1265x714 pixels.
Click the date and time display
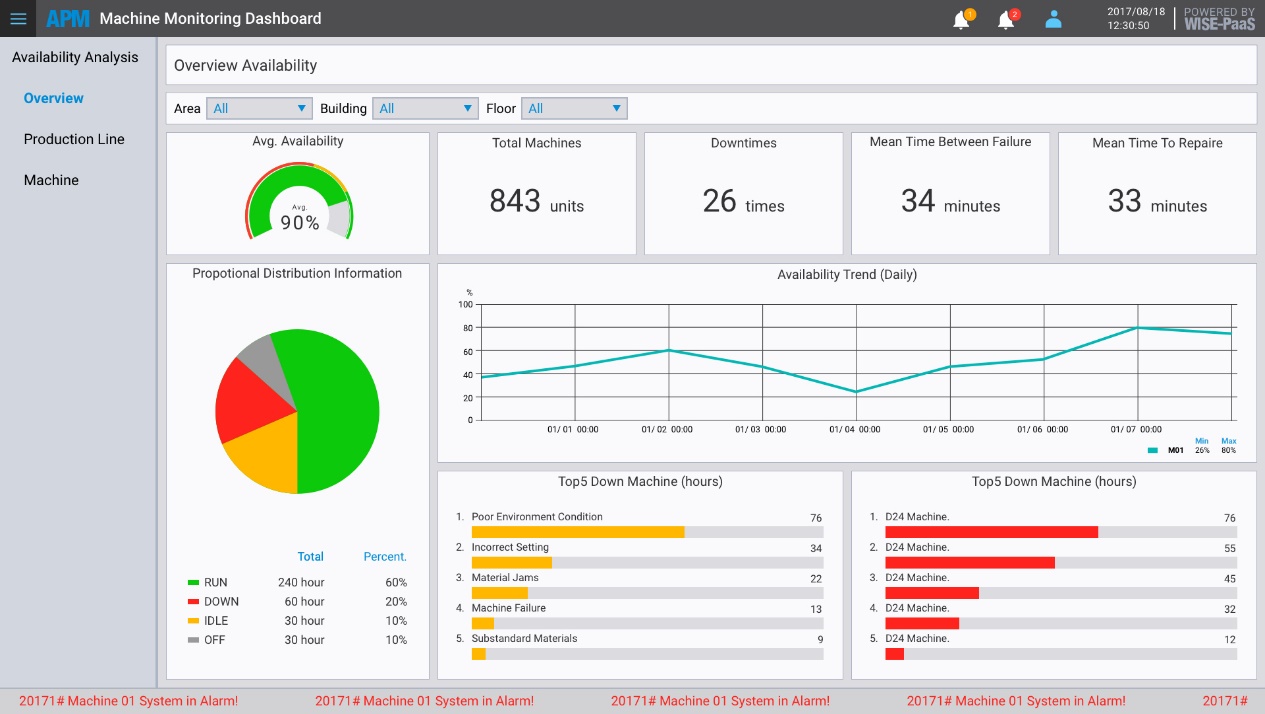point(1136,18)
